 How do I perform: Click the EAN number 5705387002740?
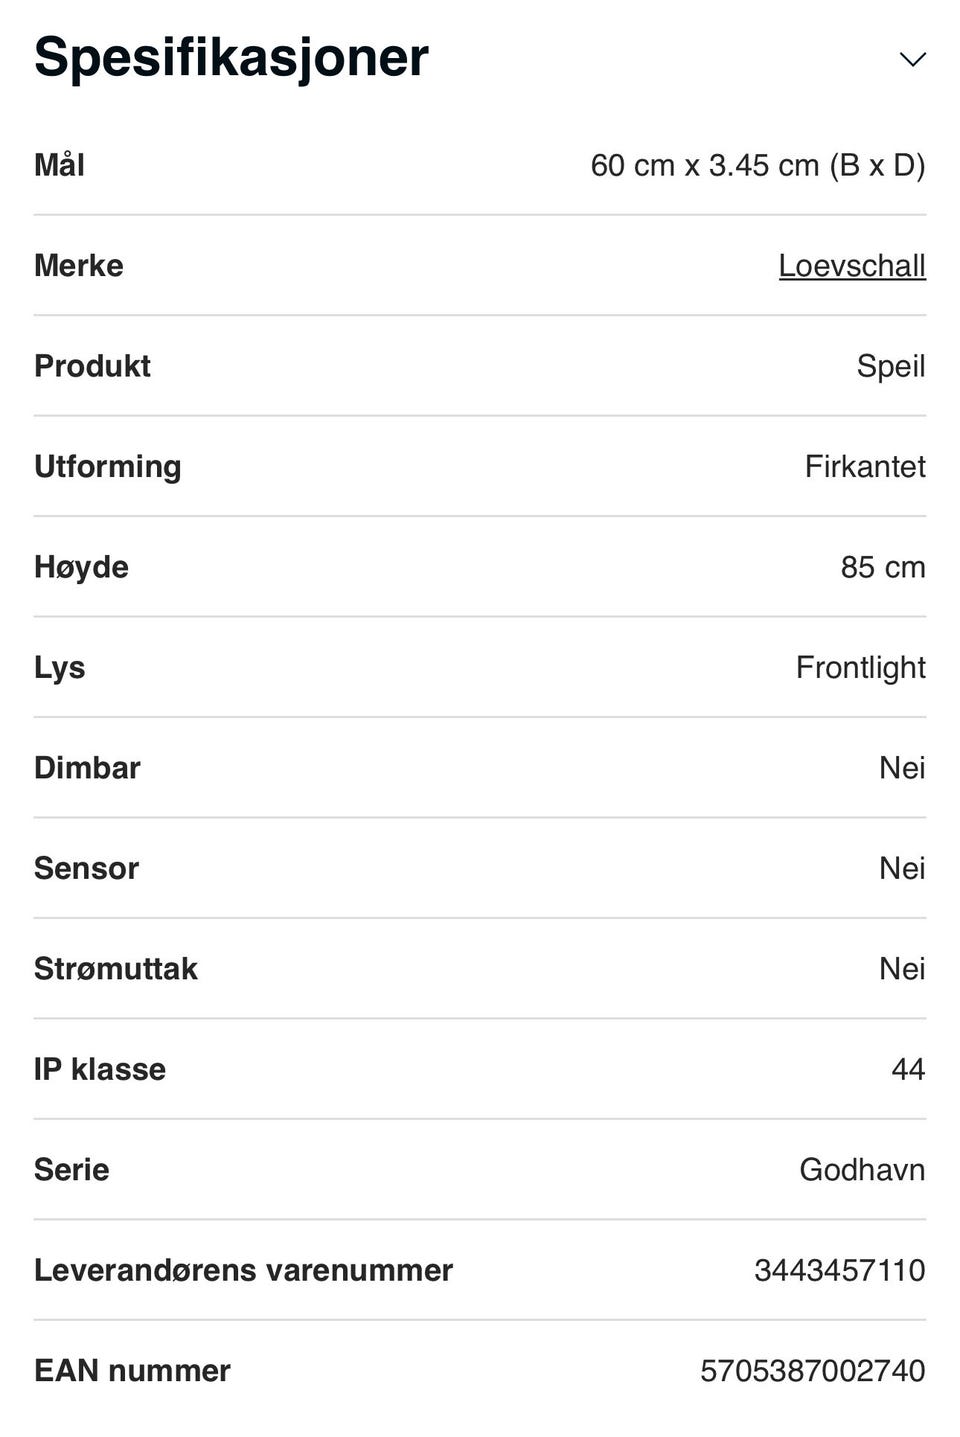[812, 1370]
